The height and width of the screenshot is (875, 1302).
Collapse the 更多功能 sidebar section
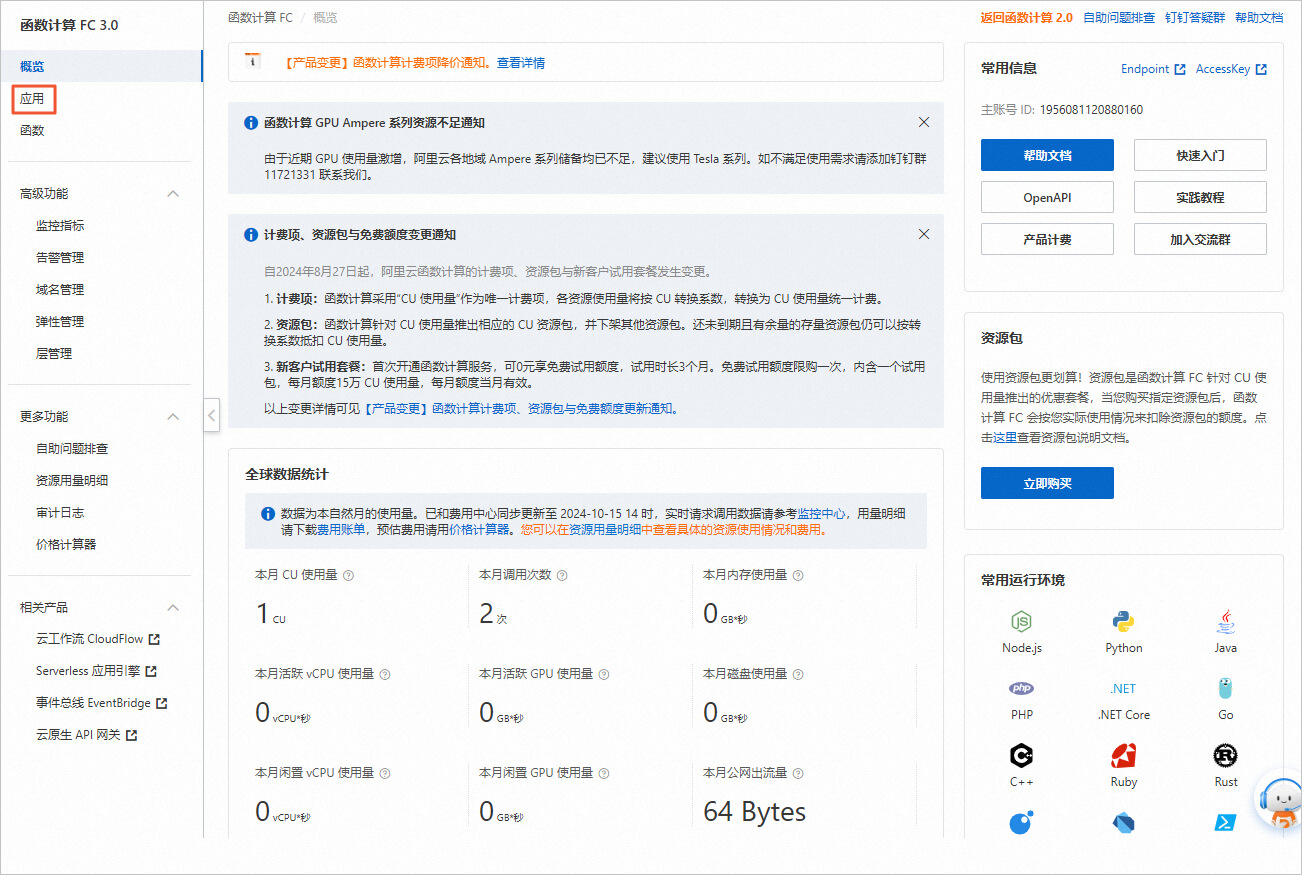point(173,417)
